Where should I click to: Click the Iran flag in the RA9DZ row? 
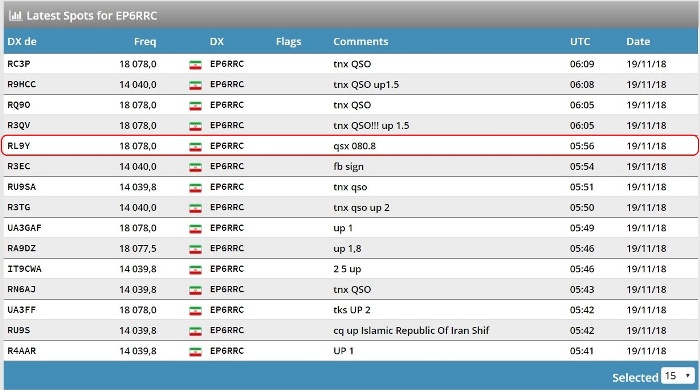point(195,249)
